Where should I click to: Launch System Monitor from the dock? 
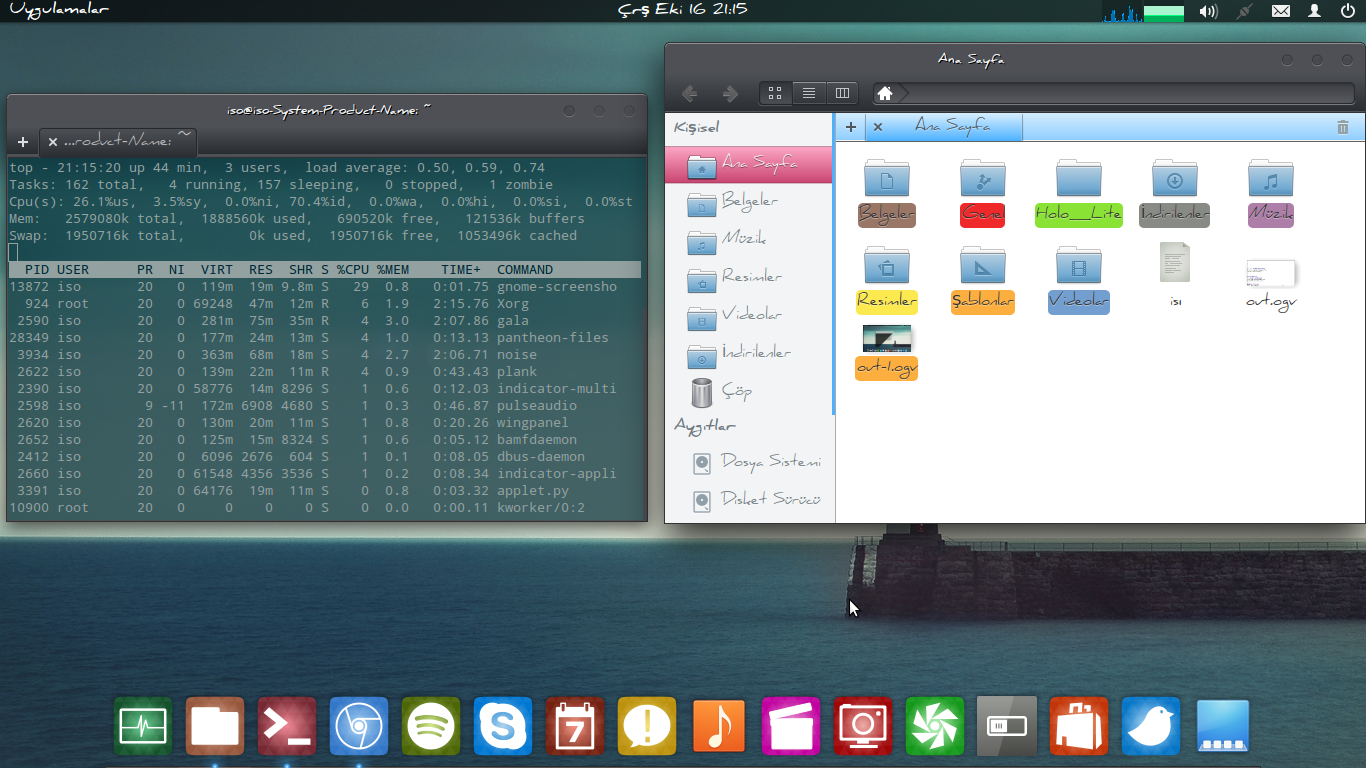(143, 726)
